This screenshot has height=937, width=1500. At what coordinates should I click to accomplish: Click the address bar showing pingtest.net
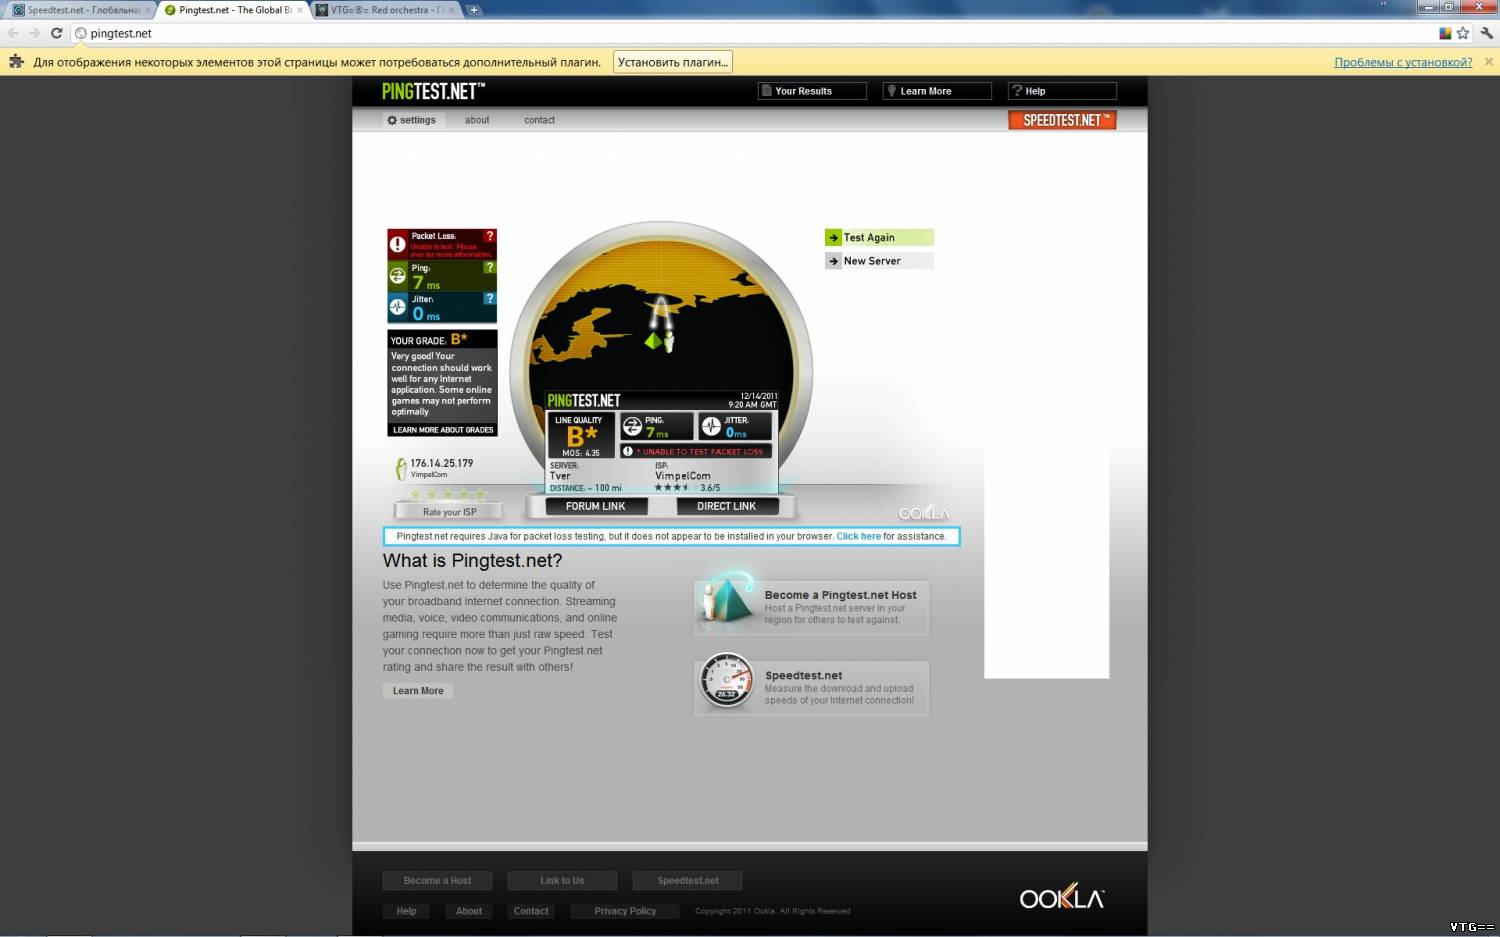click(750, 33)
